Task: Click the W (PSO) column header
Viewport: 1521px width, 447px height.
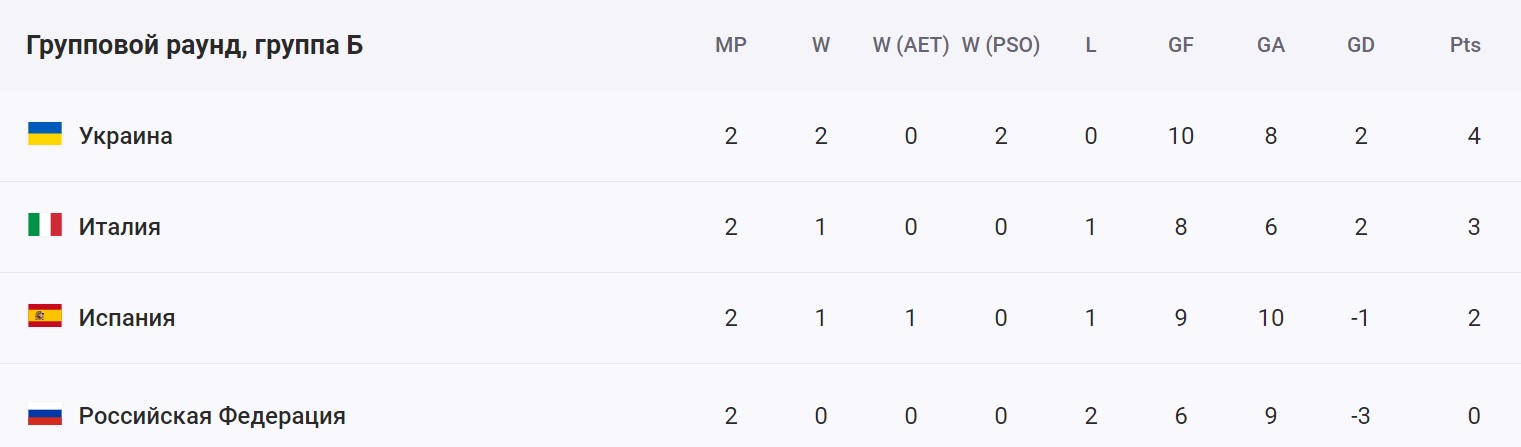Action: (1001, 45)
